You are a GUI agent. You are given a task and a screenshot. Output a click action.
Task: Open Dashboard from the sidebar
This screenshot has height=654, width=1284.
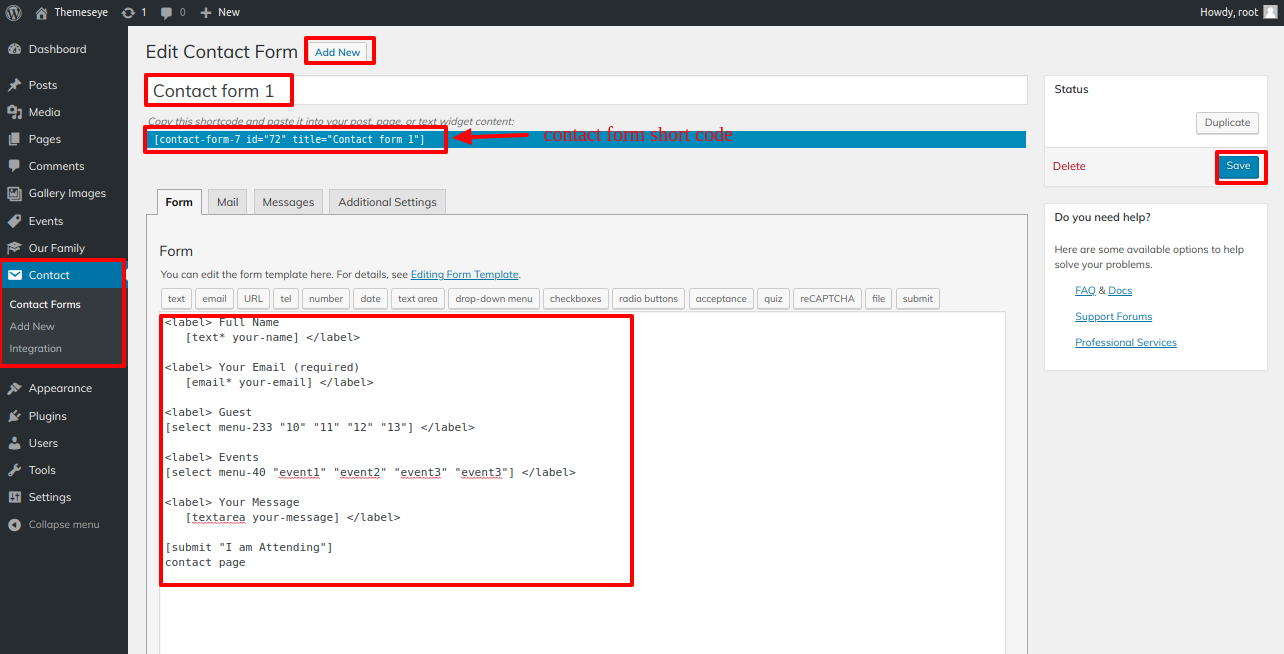tap(57, 49)
